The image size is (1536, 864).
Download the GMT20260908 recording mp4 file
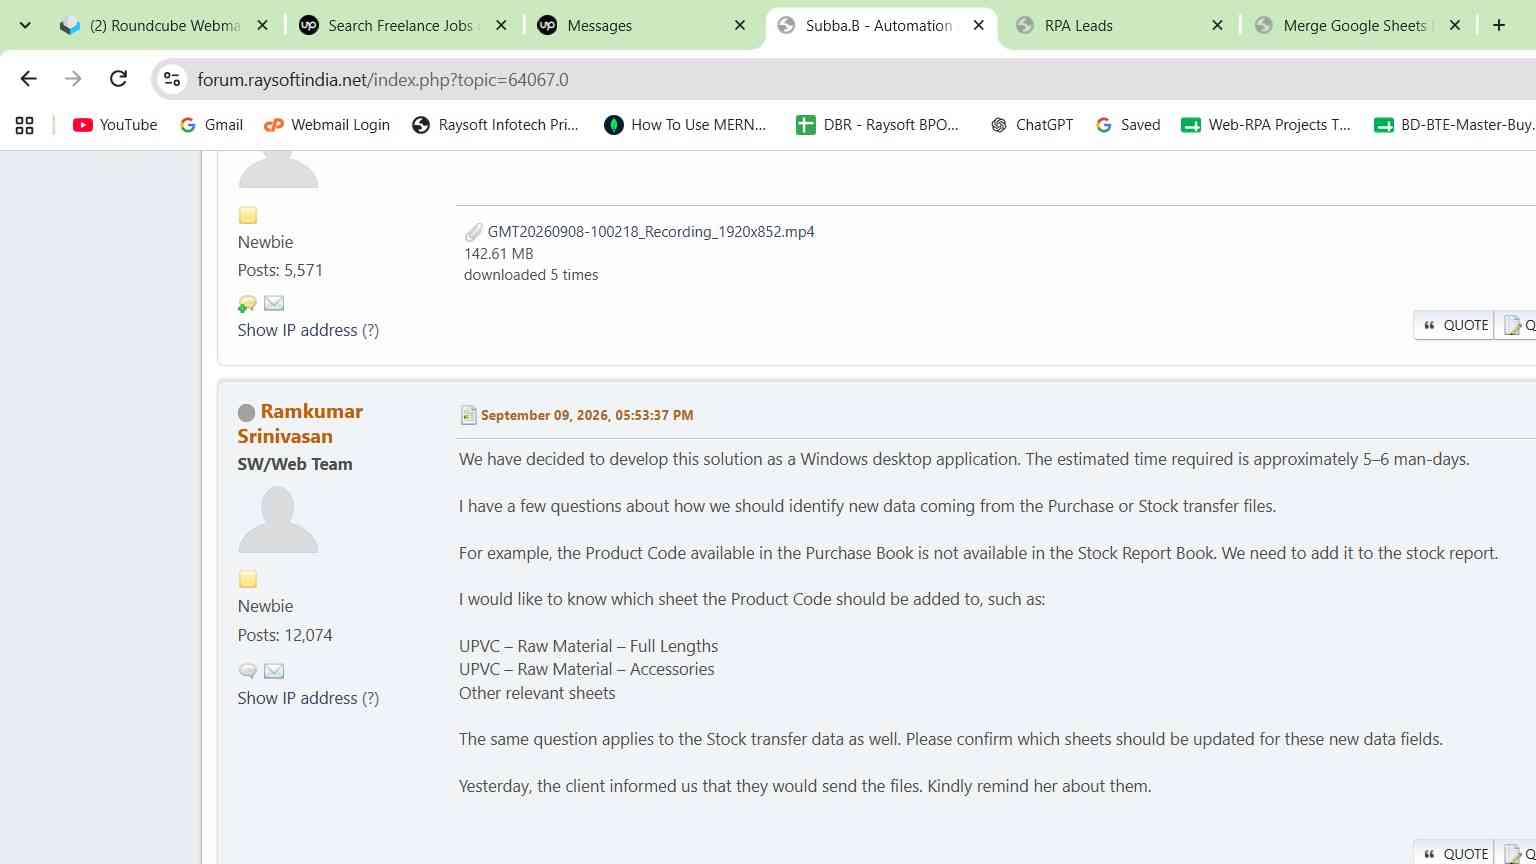coord(651,232)
